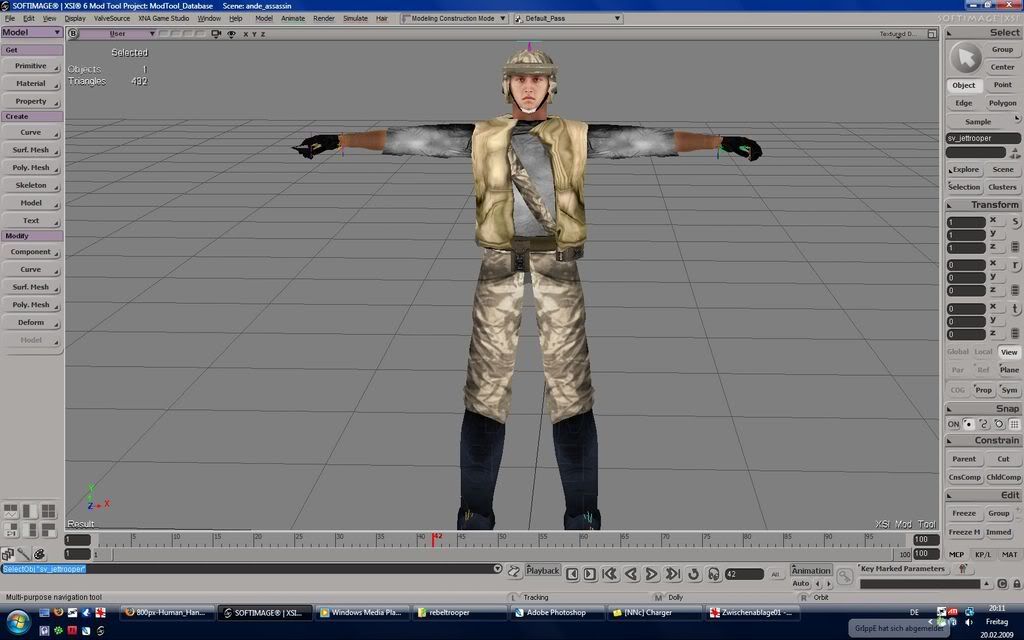Click timeline playhead at frame 42

[x=433, y=539]
